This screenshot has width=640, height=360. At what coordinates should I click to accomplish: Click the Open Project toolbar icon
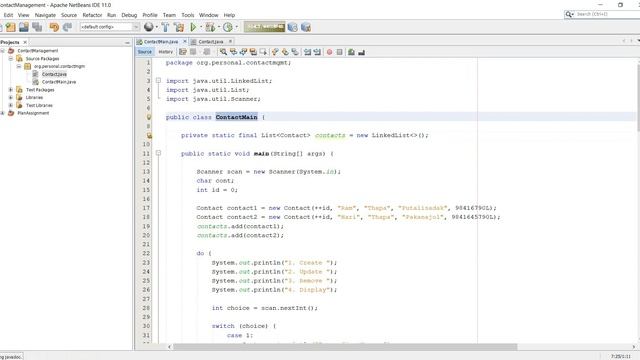(24, 27)
